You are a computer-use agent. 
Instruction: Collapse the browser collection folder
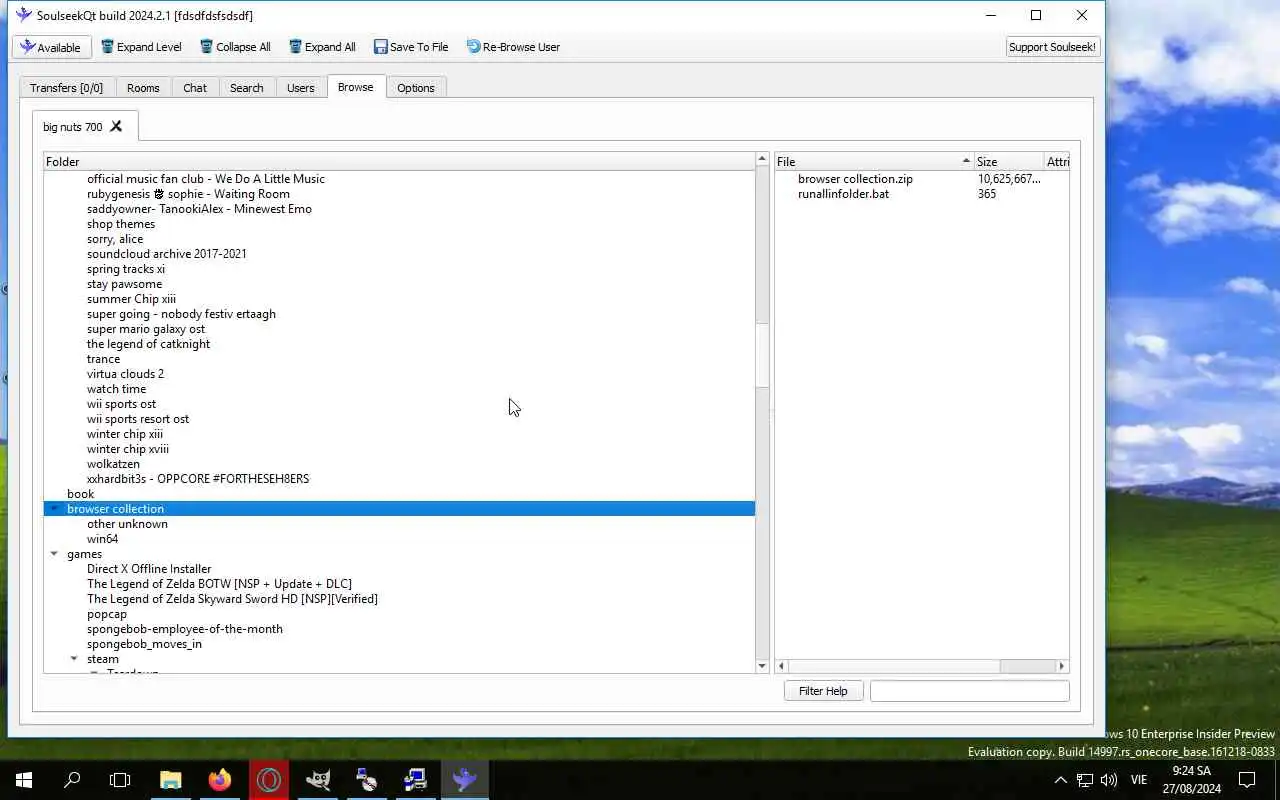click(54, 509)
